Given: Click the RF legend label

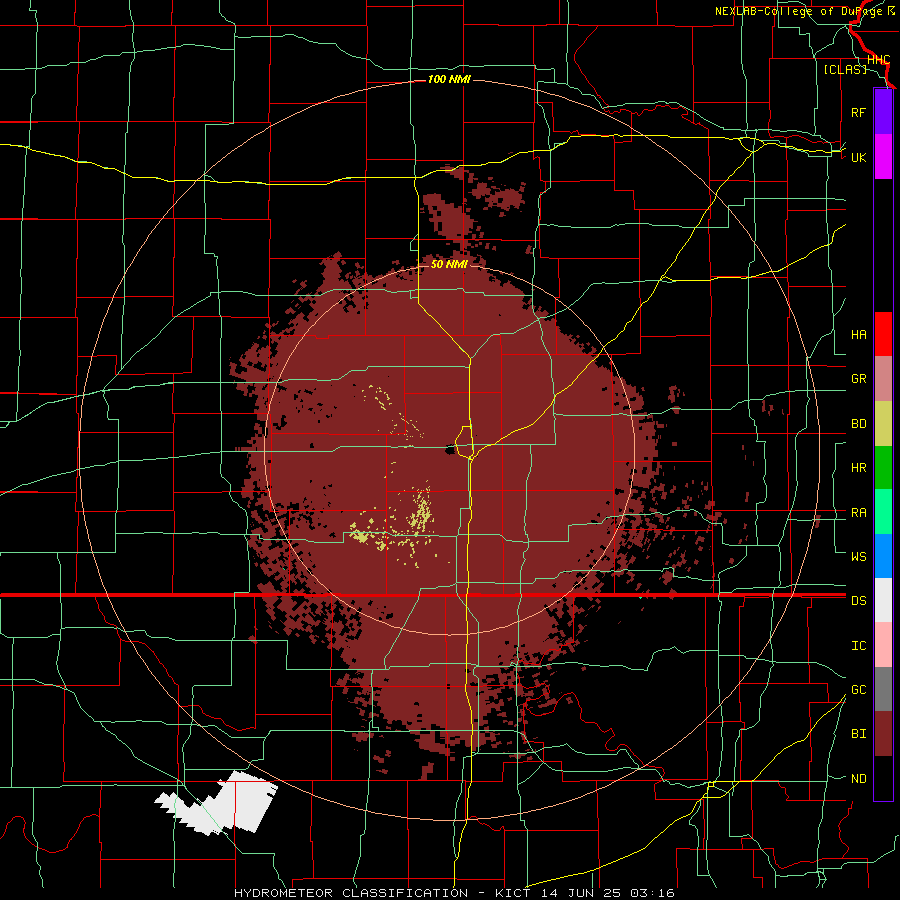Looking at the screenshot, I should click(858, 112).
